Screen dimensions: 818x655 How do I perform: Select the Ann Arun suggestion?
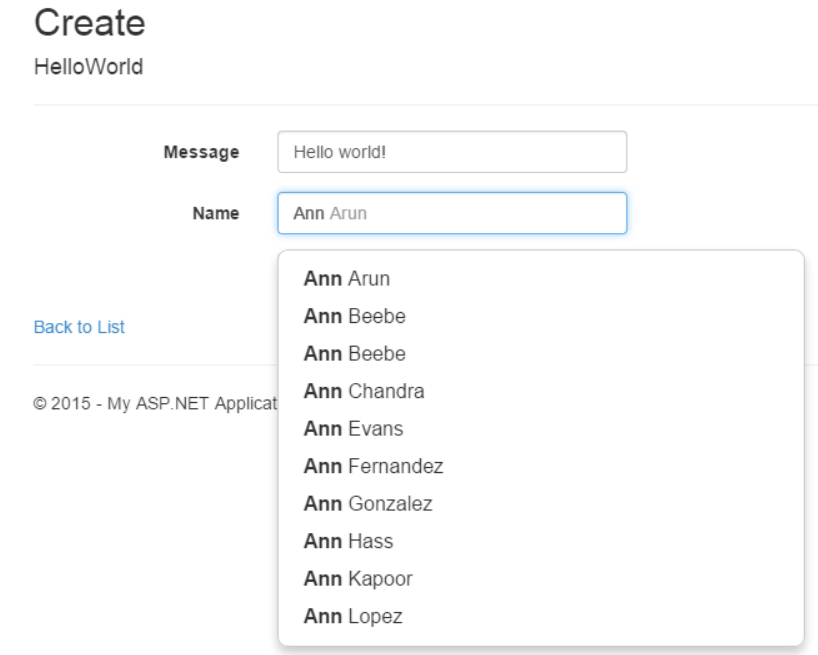click(x=347, y=279)
